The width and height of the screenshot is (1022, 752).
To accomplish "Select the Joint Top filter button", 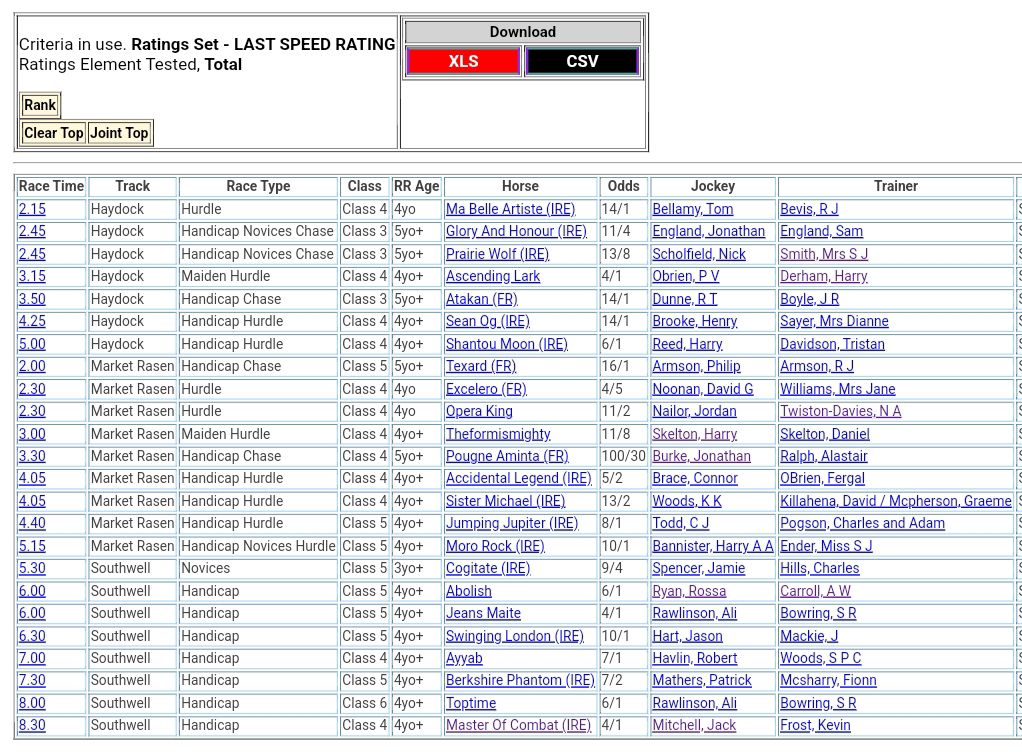I will tap(119, 133).
